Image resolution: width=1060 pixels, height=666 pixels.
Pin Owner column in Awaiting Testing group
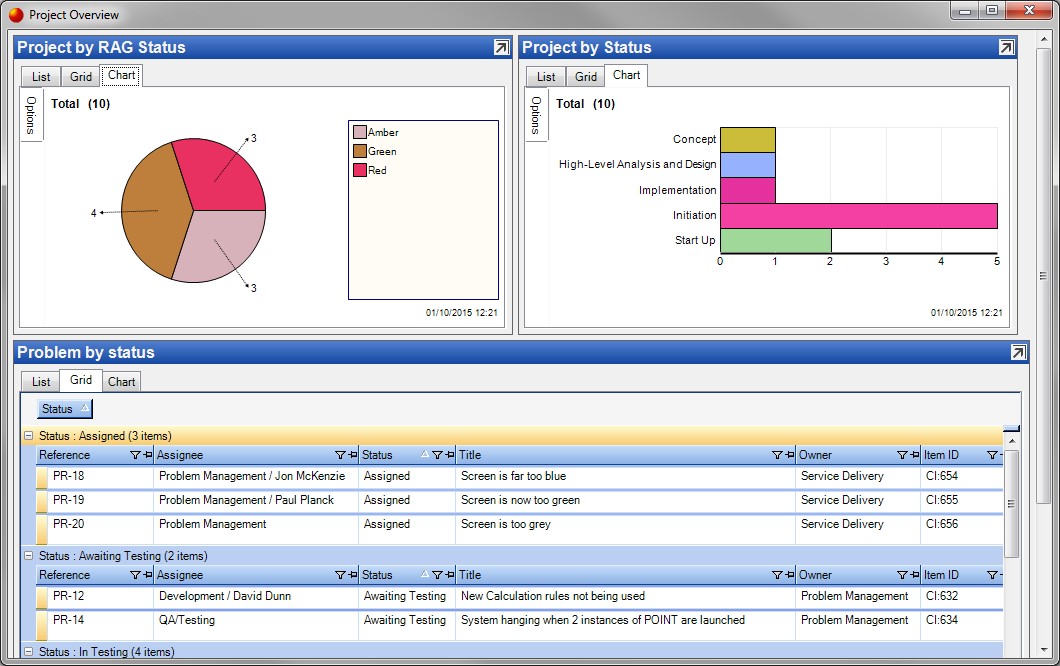coord(915,575)
